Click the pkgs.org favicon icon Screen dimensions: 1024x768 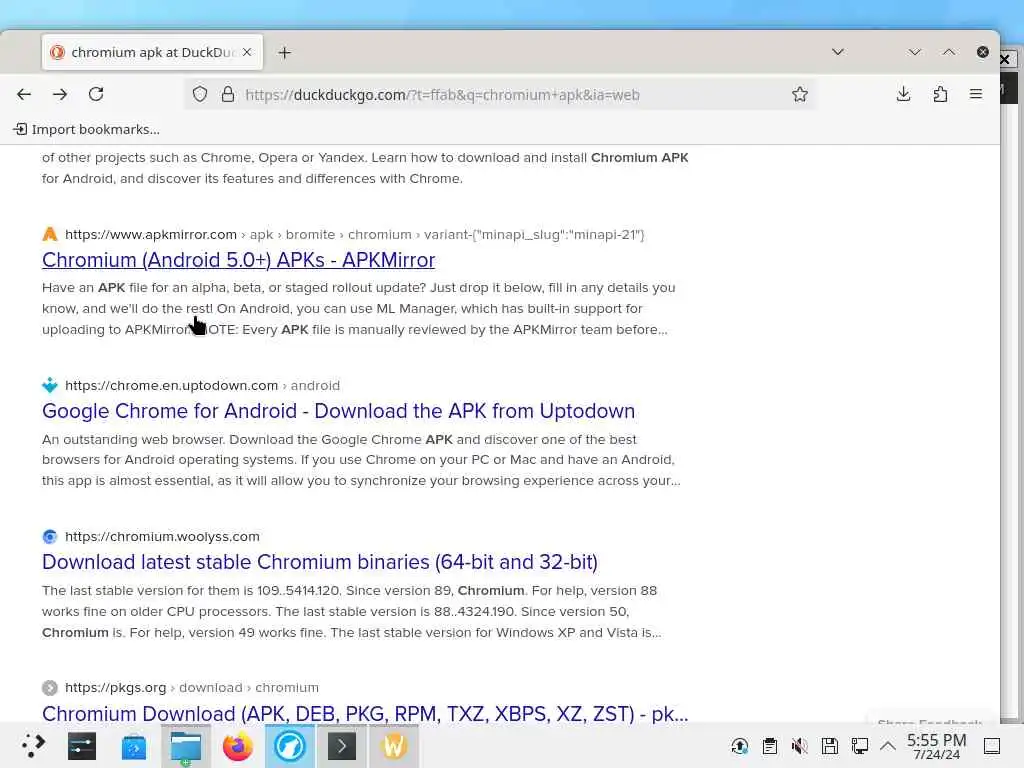[x=50, y=687]
